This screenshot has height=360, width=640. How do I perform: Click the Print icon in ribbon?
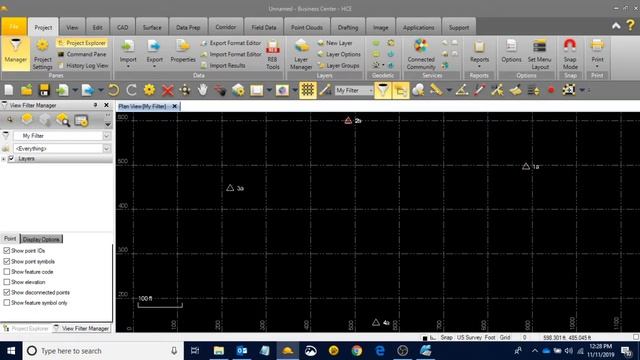pos(597,45)
